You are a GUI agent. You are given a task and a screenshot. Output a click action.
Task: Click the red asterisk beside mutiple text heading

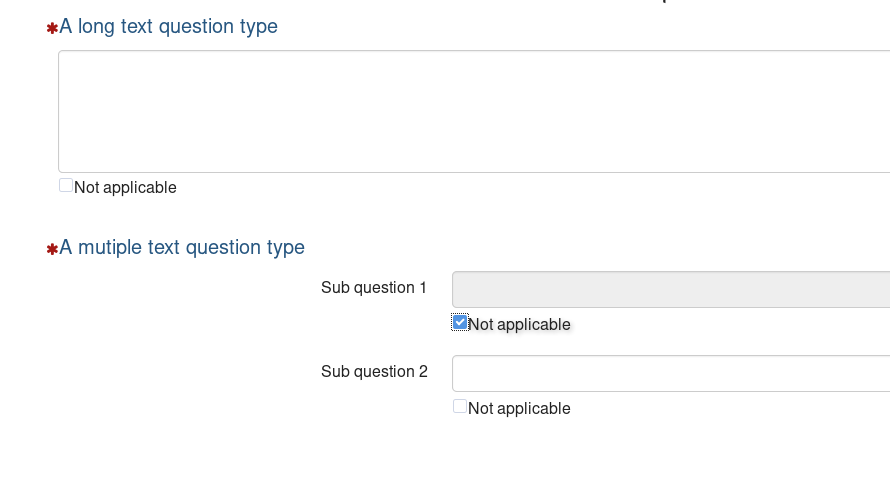[52, 249]
